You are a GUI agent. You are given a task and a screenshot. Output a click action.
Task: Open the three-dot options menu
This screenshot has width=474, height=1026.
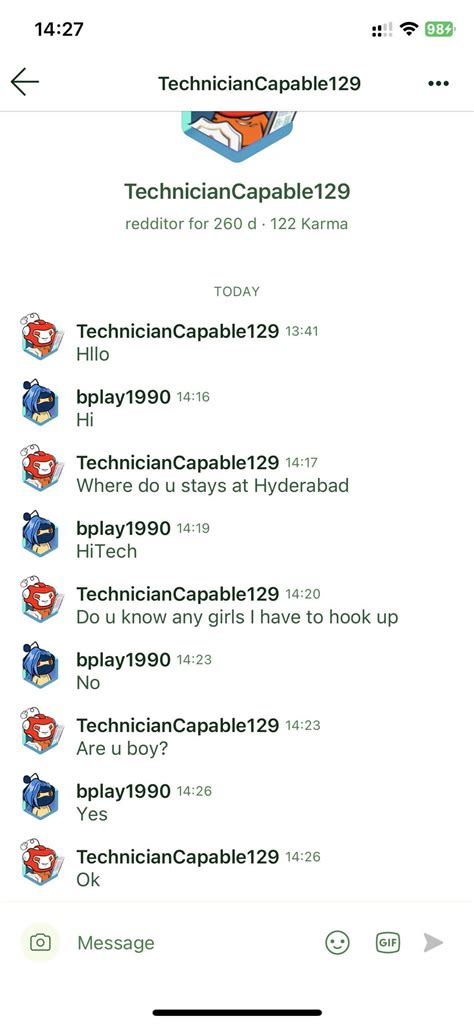(x=438, y=84)
